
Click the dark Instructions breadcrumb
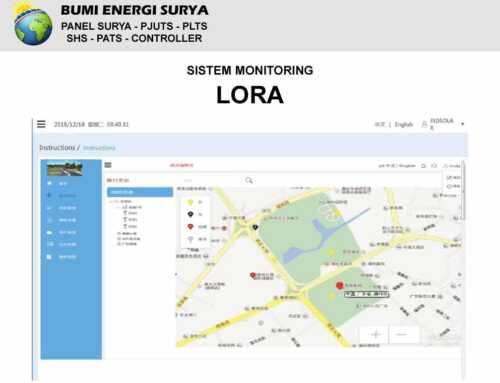pos(57,147)
